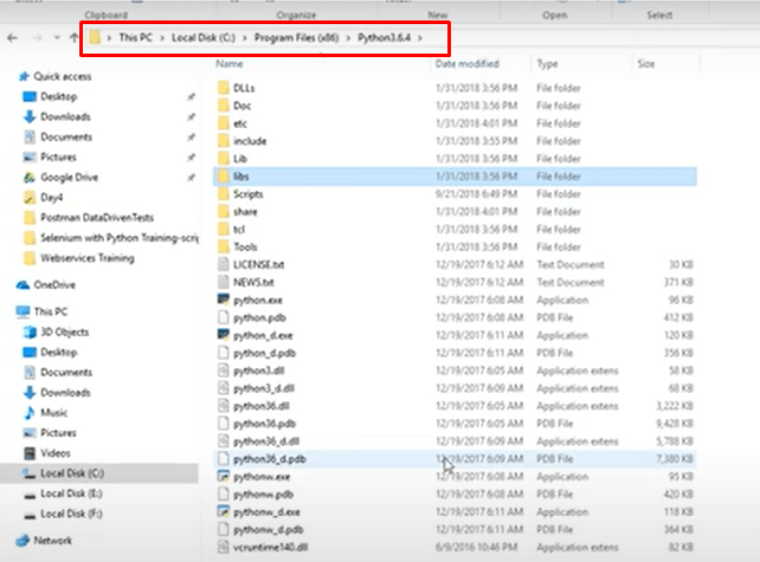Open the recent locations dropdown arrow

pos(57,38)
